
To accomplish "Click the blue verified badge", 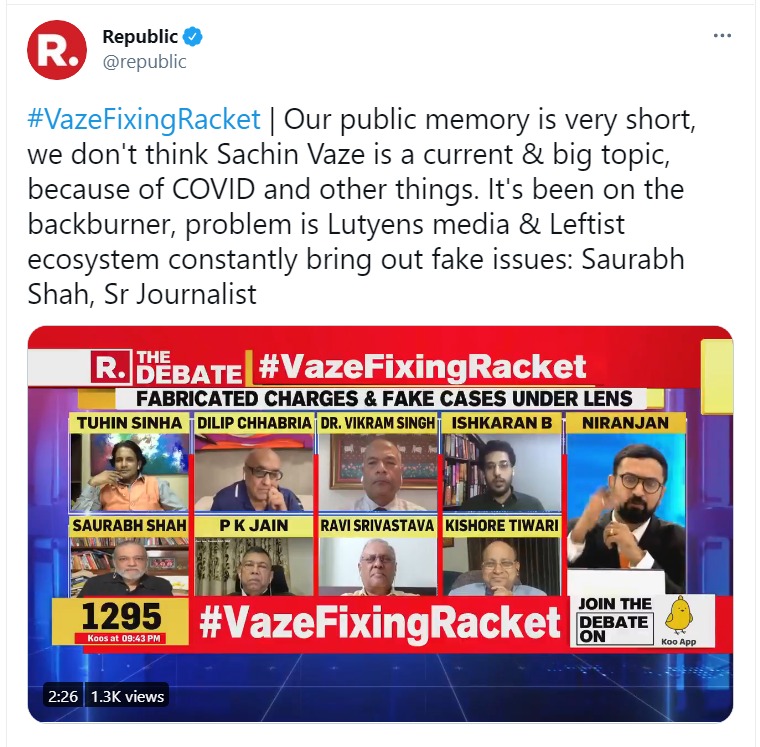I will tap(193, 37).
